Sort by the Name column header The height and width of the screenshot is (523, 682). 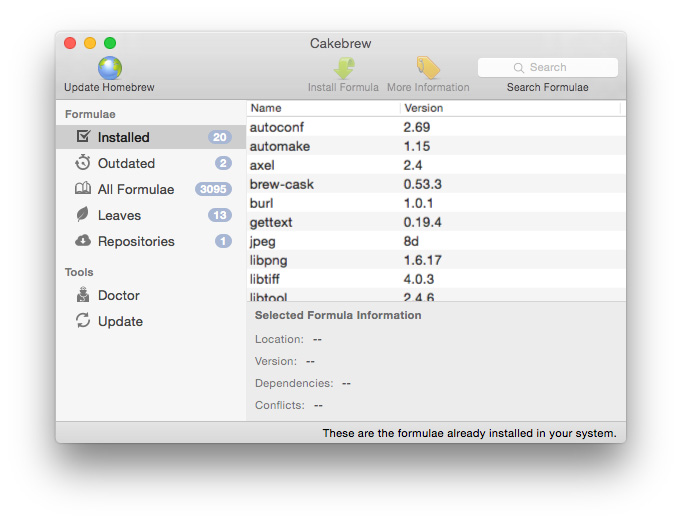[323, 108]
